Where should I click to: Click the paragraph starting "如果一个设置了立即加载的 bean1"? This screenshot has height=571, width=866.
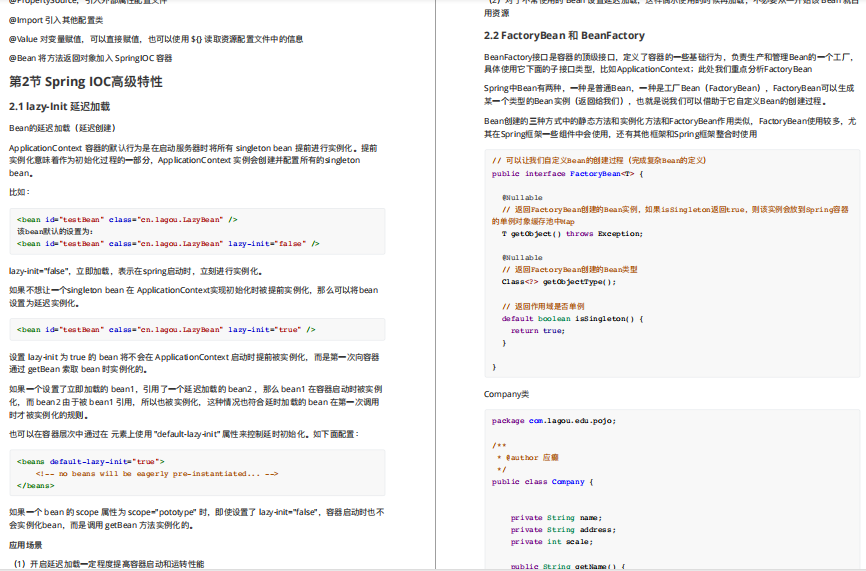(x=196, y=402)
